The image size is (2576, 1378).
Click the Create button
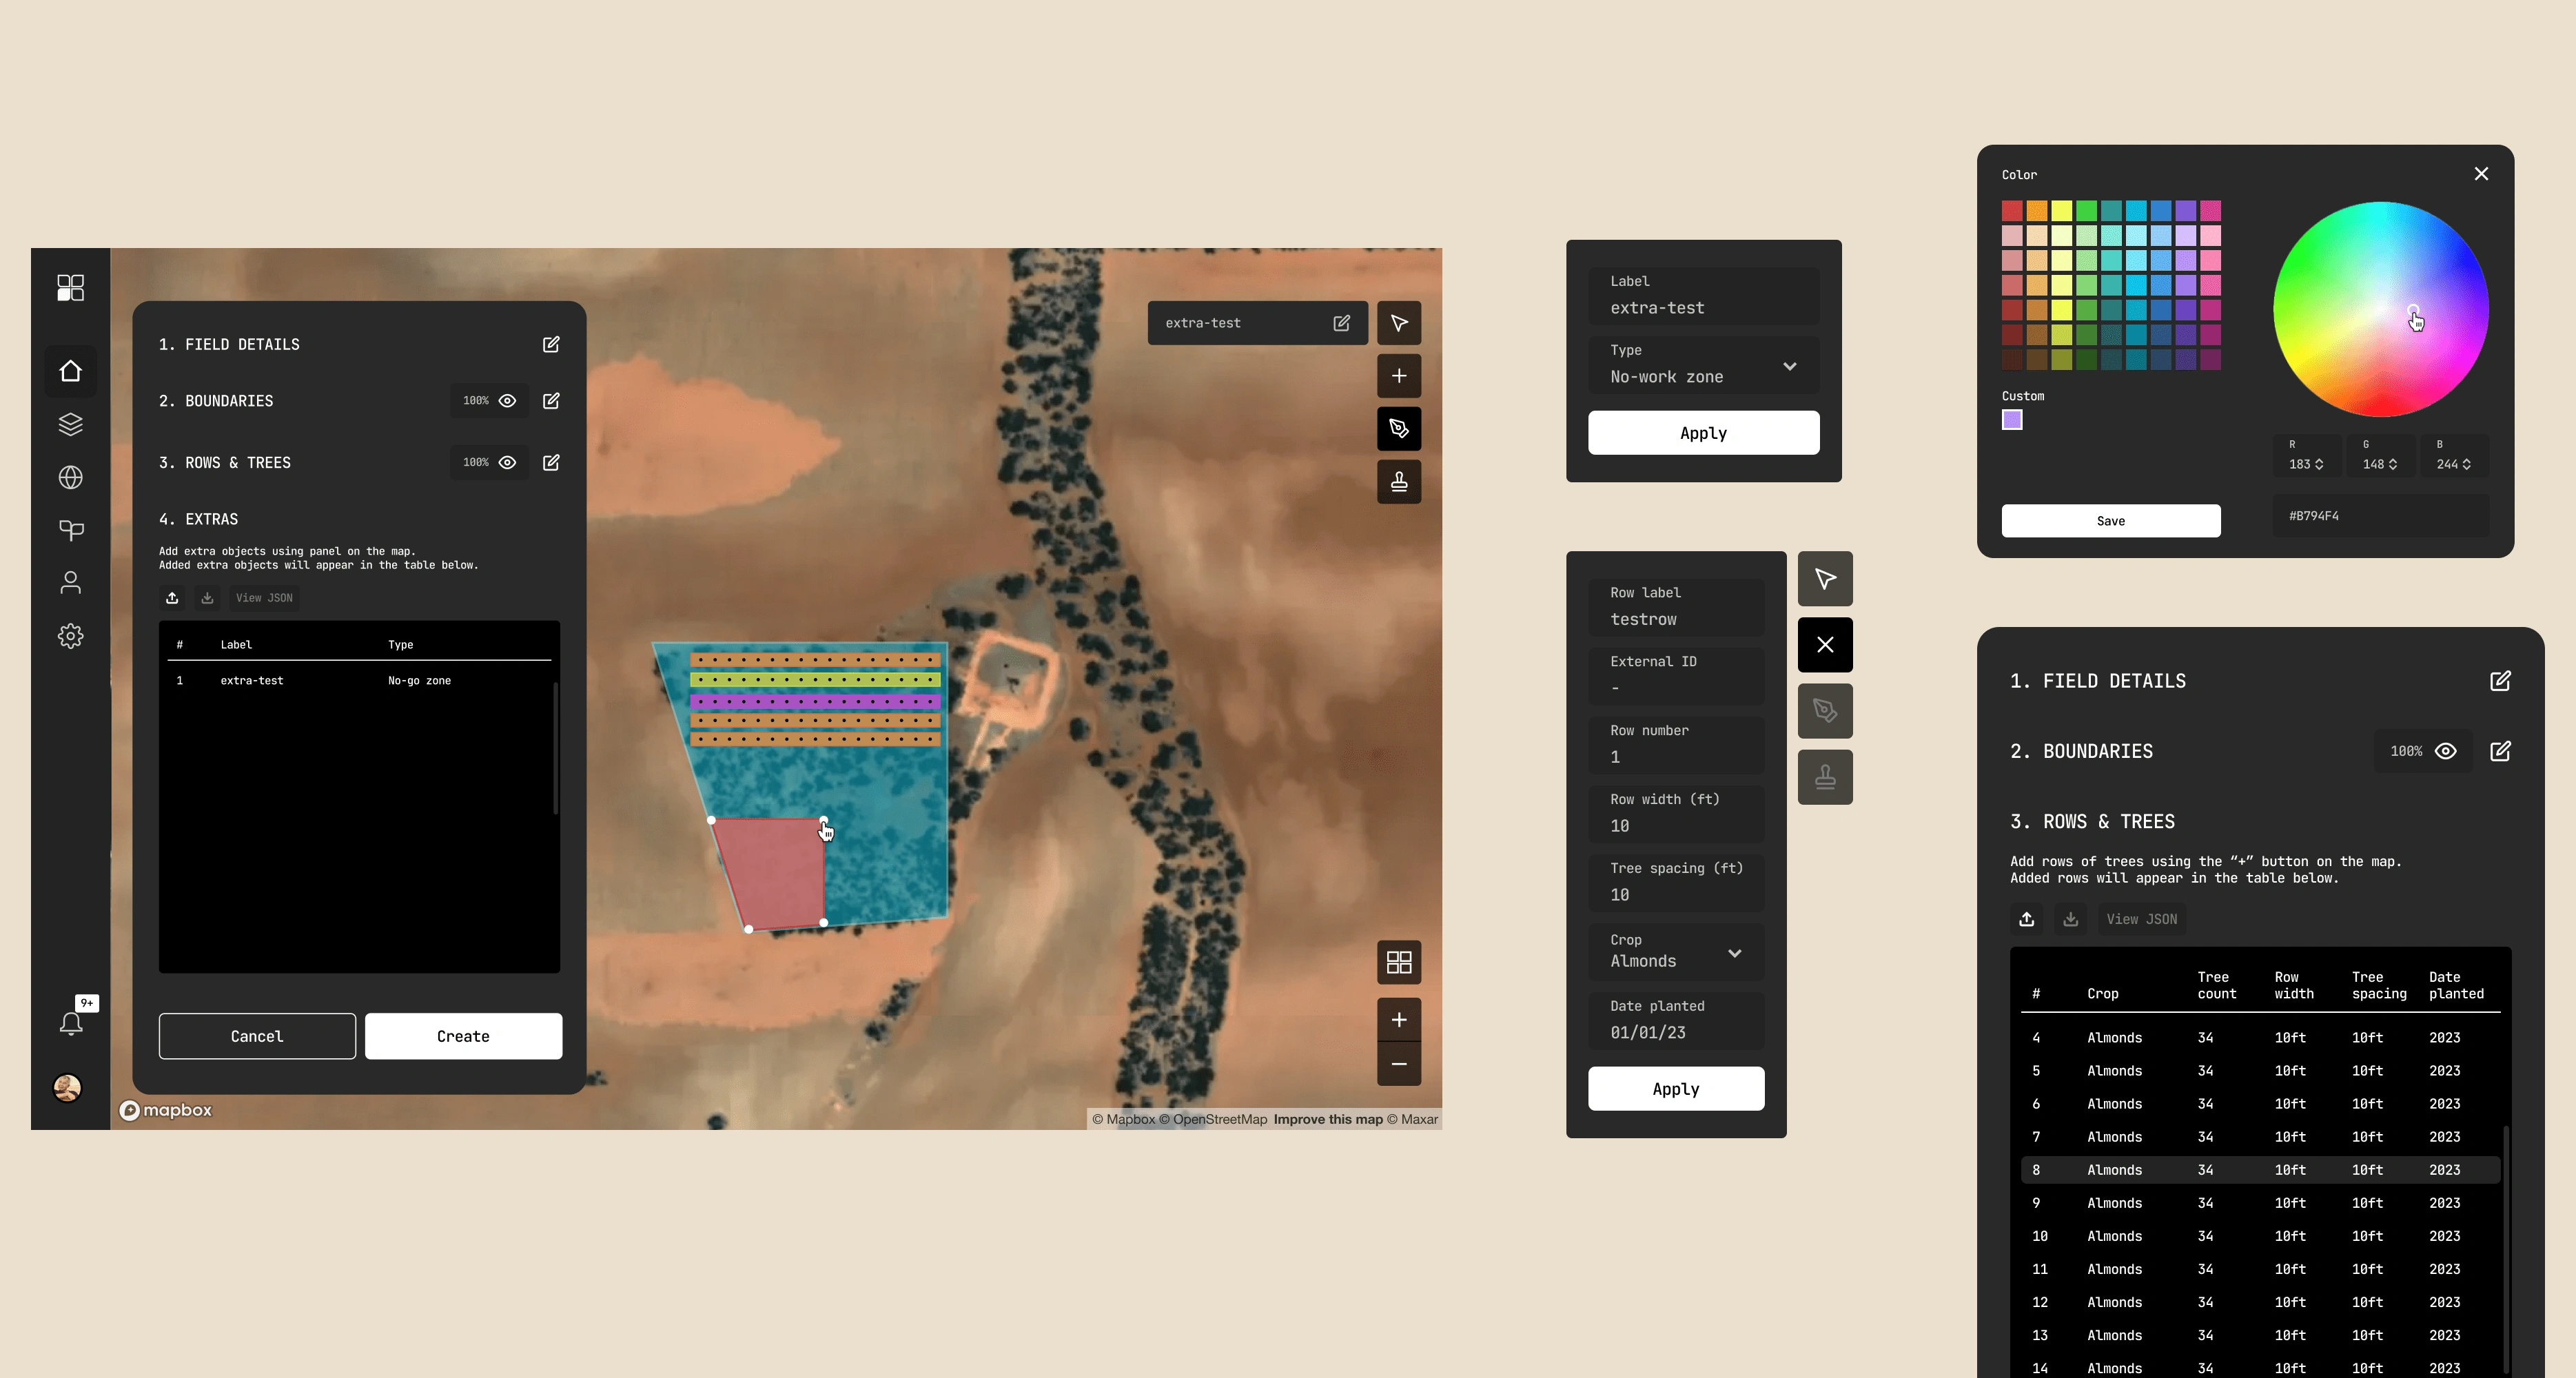pyautogui.click(x=463, y=1036)
